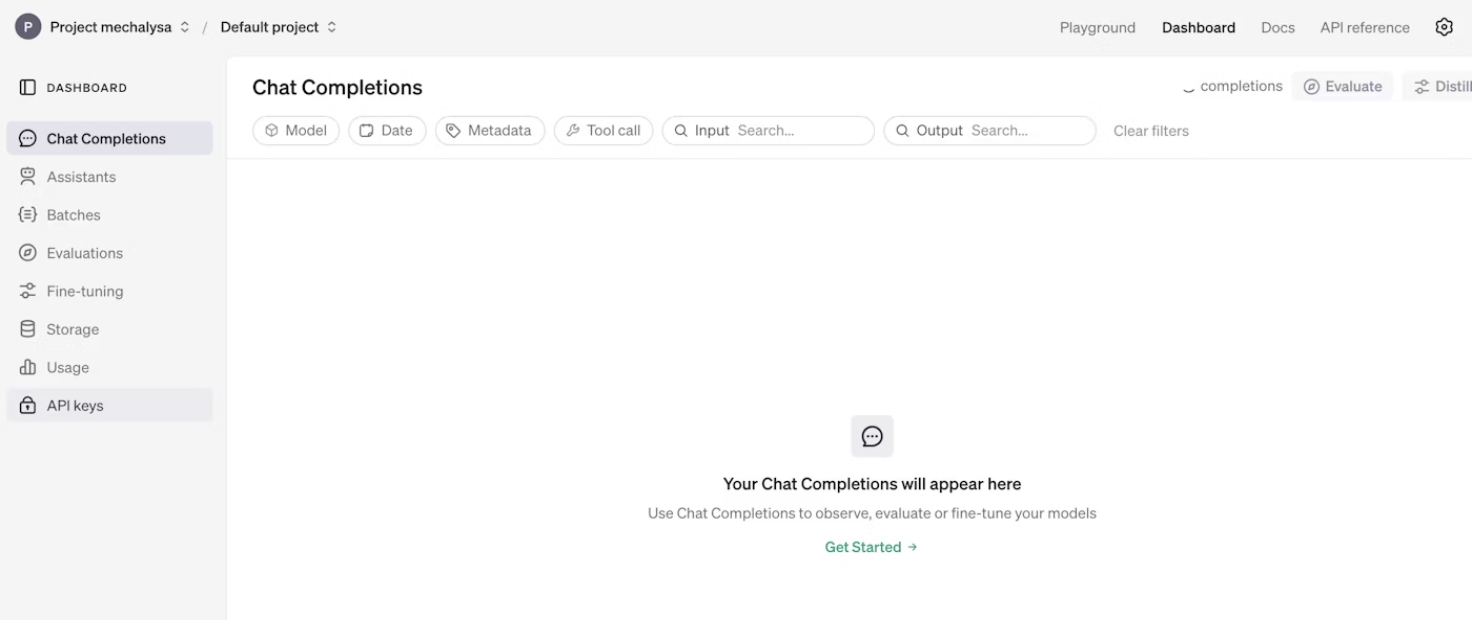
Task: Open the Model filter
Action: tap(296, 131)
